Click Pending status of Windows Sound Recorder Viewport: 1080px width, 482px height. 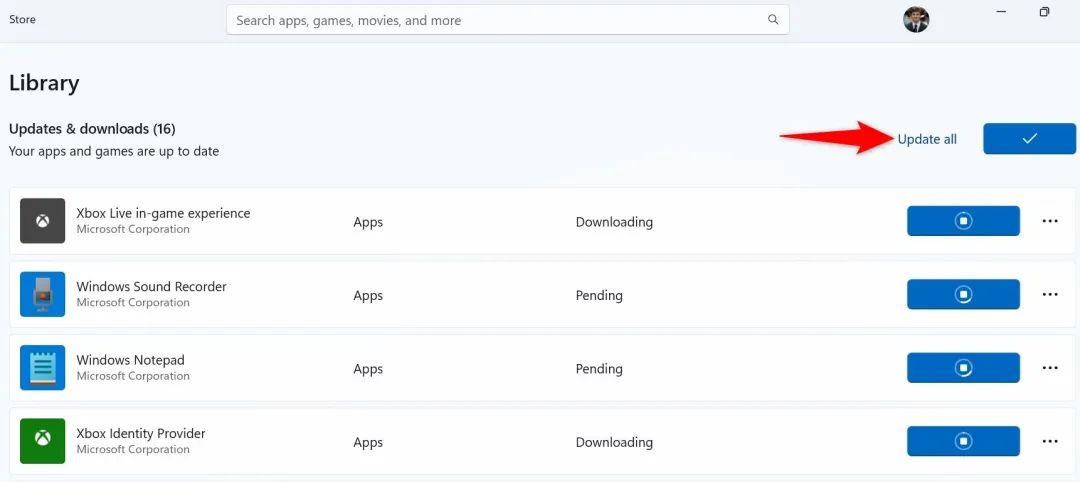(599, 295)
